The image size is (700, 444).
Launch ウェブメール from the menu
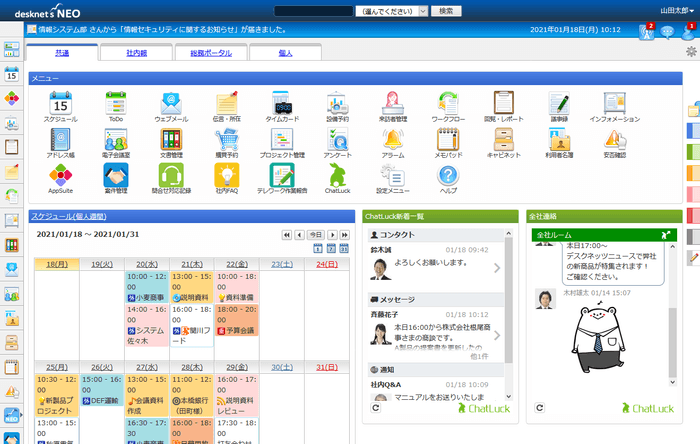[170, 103]
